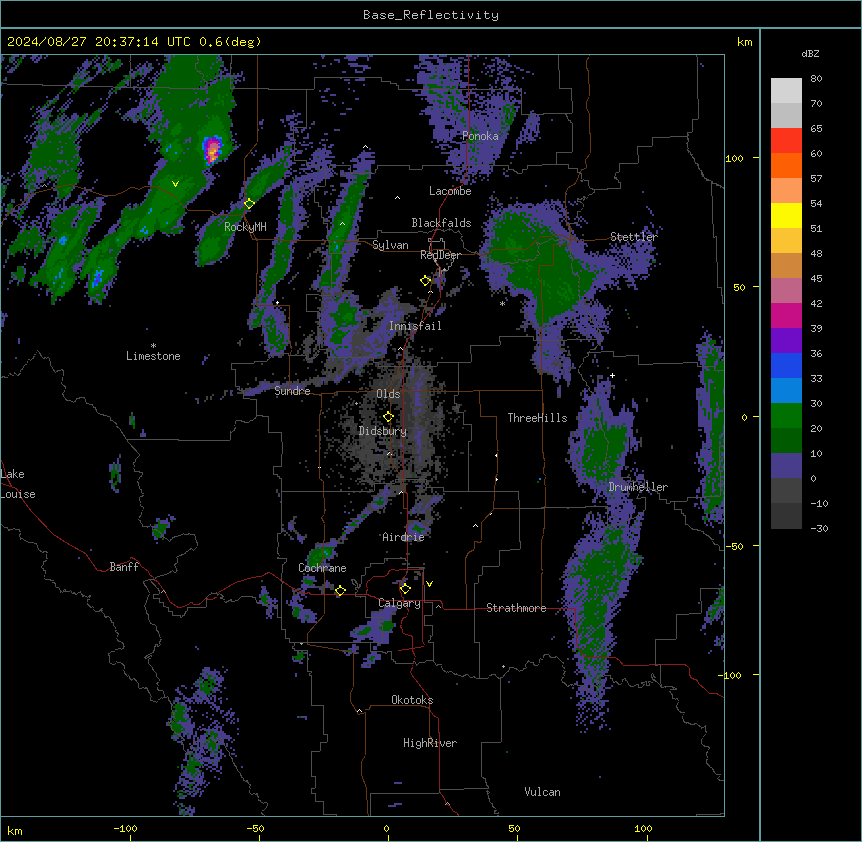Viewport: 862px width, 842px height.
Task: Click the Banff label
Action: pyautogui.click(x=124, y=567)
